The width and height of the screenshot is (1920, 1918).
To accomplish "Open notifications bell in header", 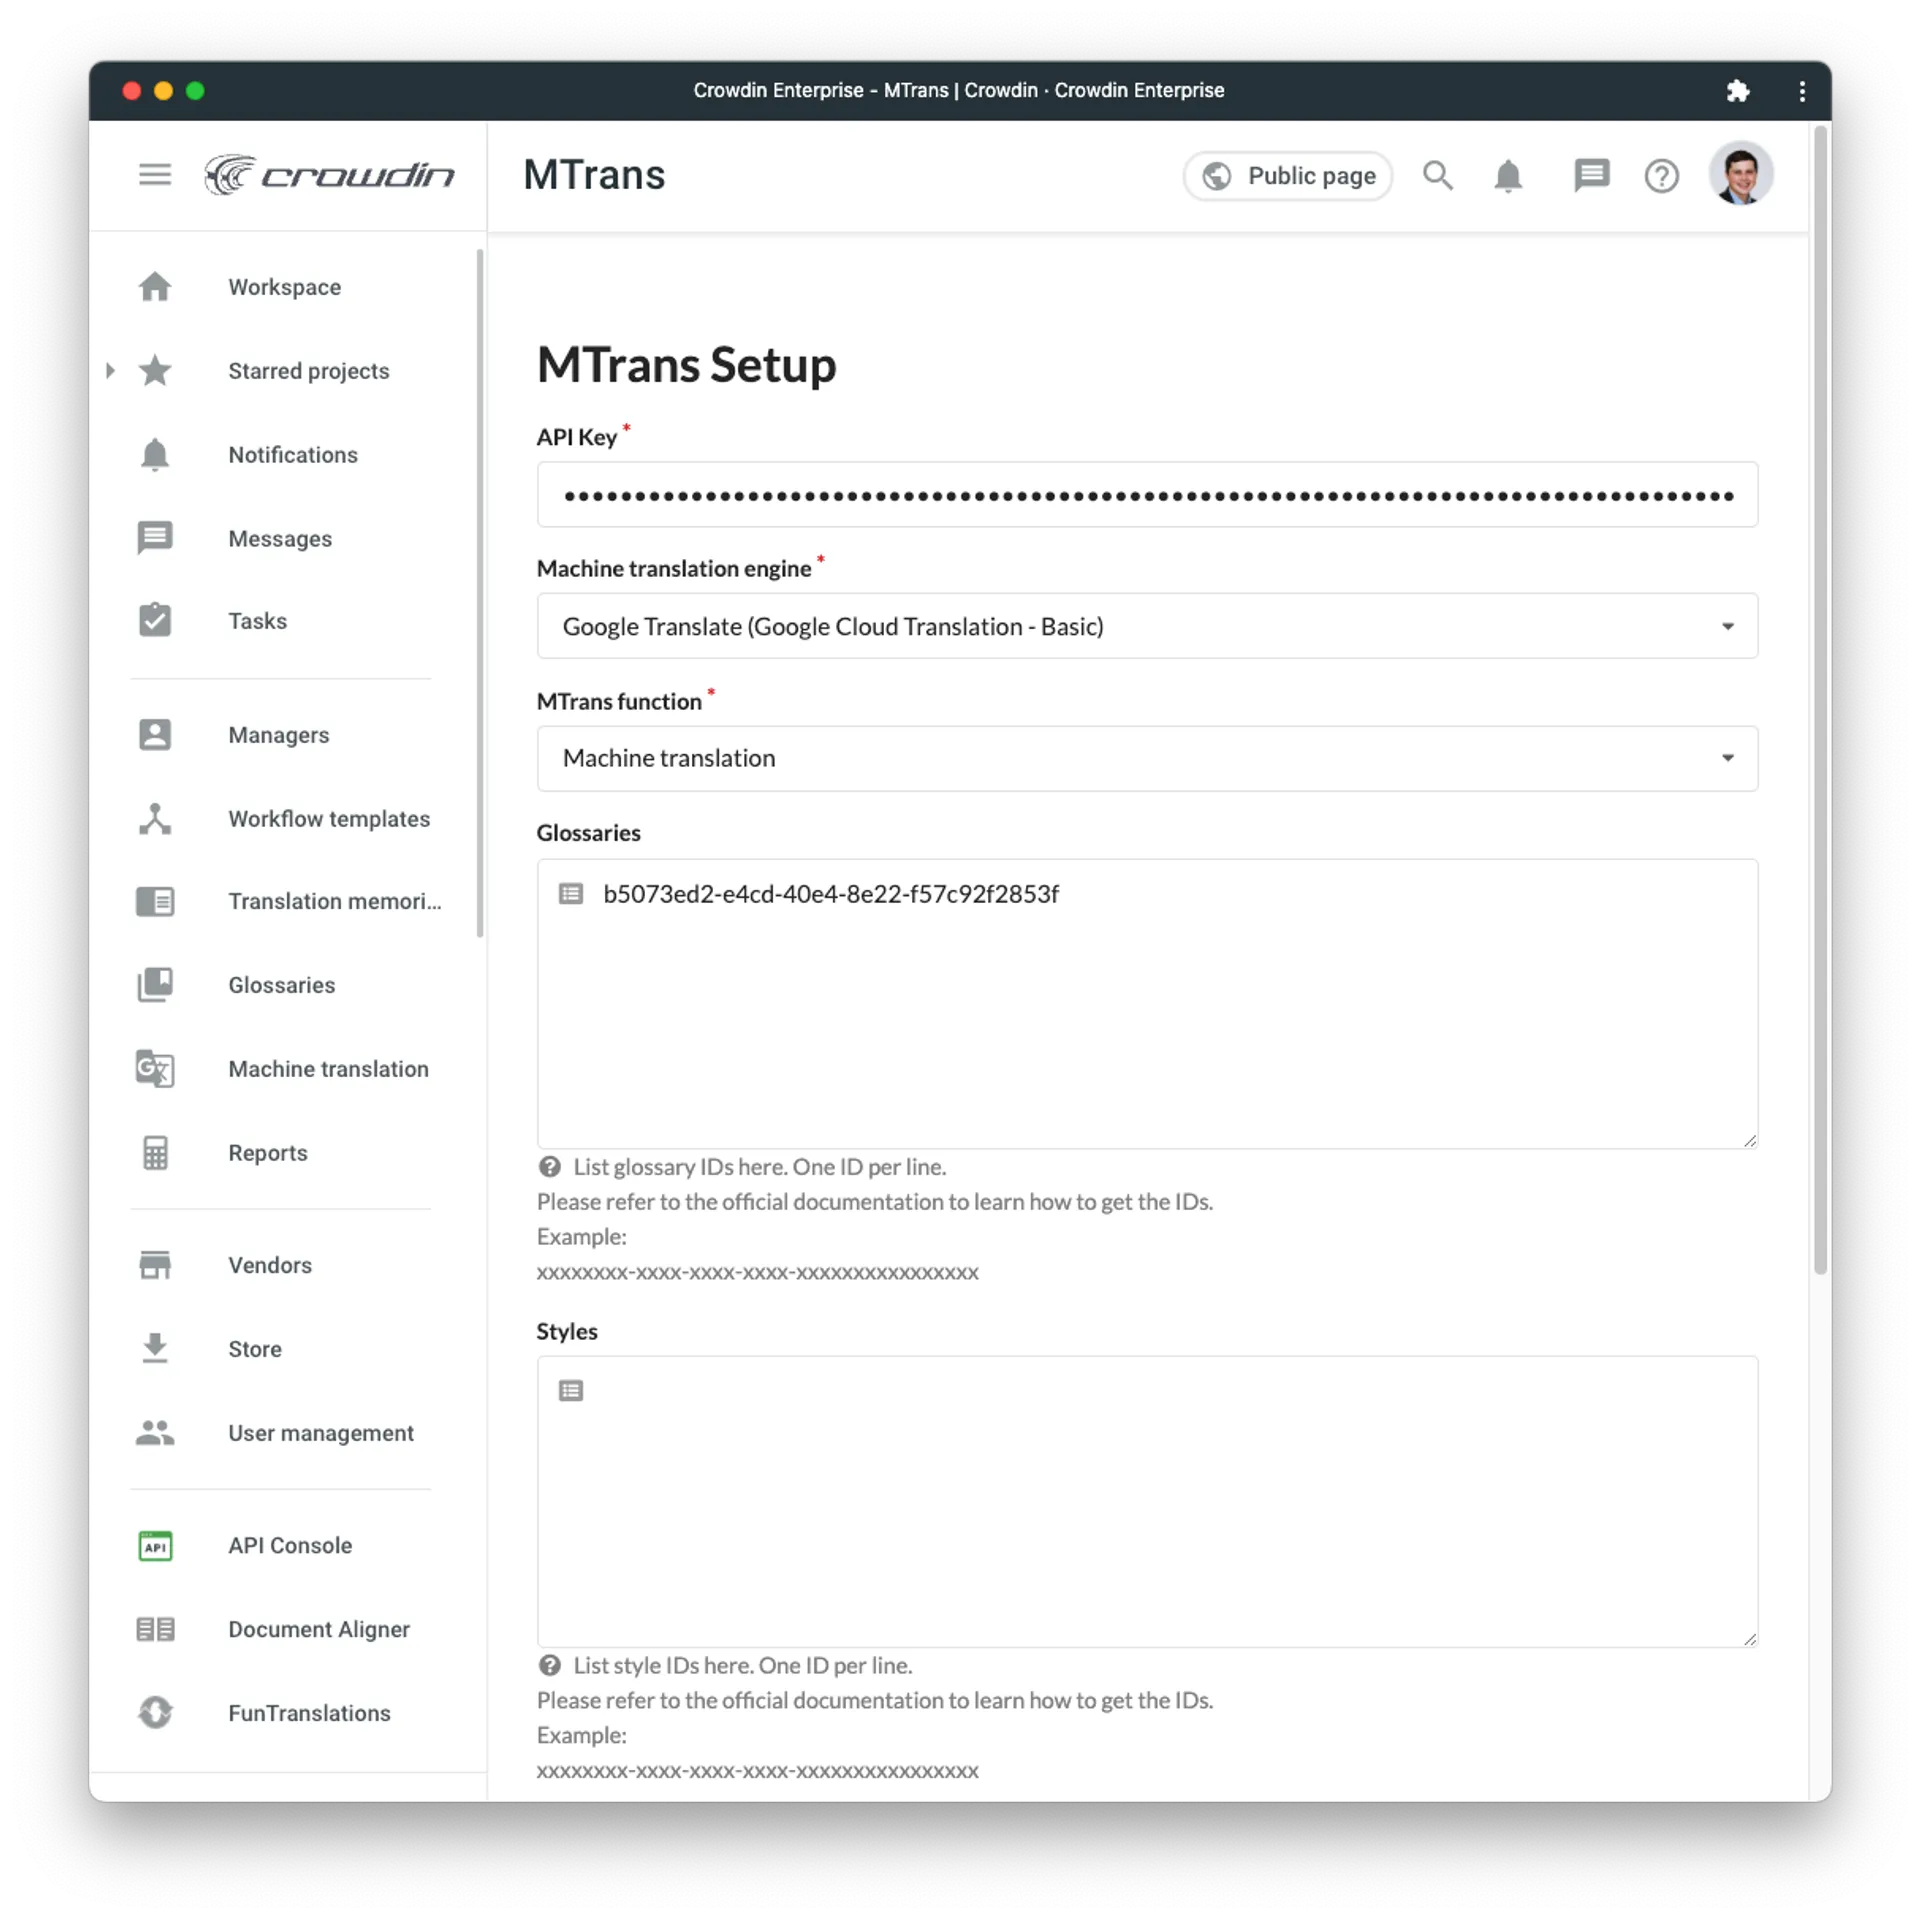I will (x=1507, y=175).
